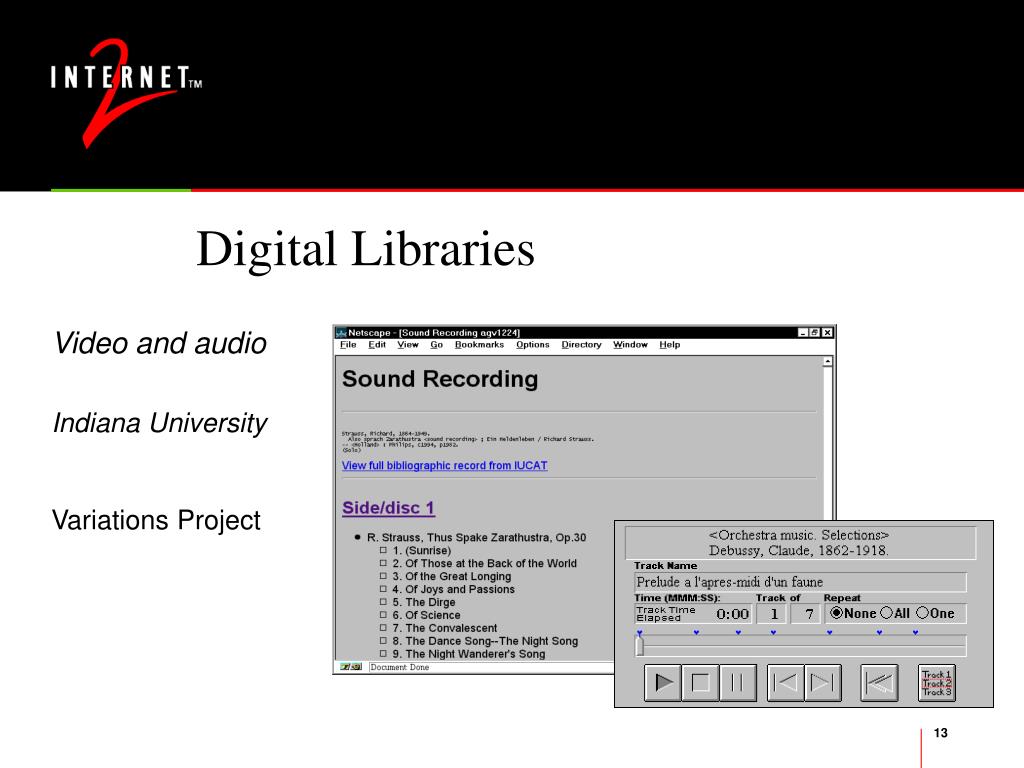The image size is (1024, 768).
Task: Click the Debussy, Claude, 1862-1918 title display
Action: point(799,551)
